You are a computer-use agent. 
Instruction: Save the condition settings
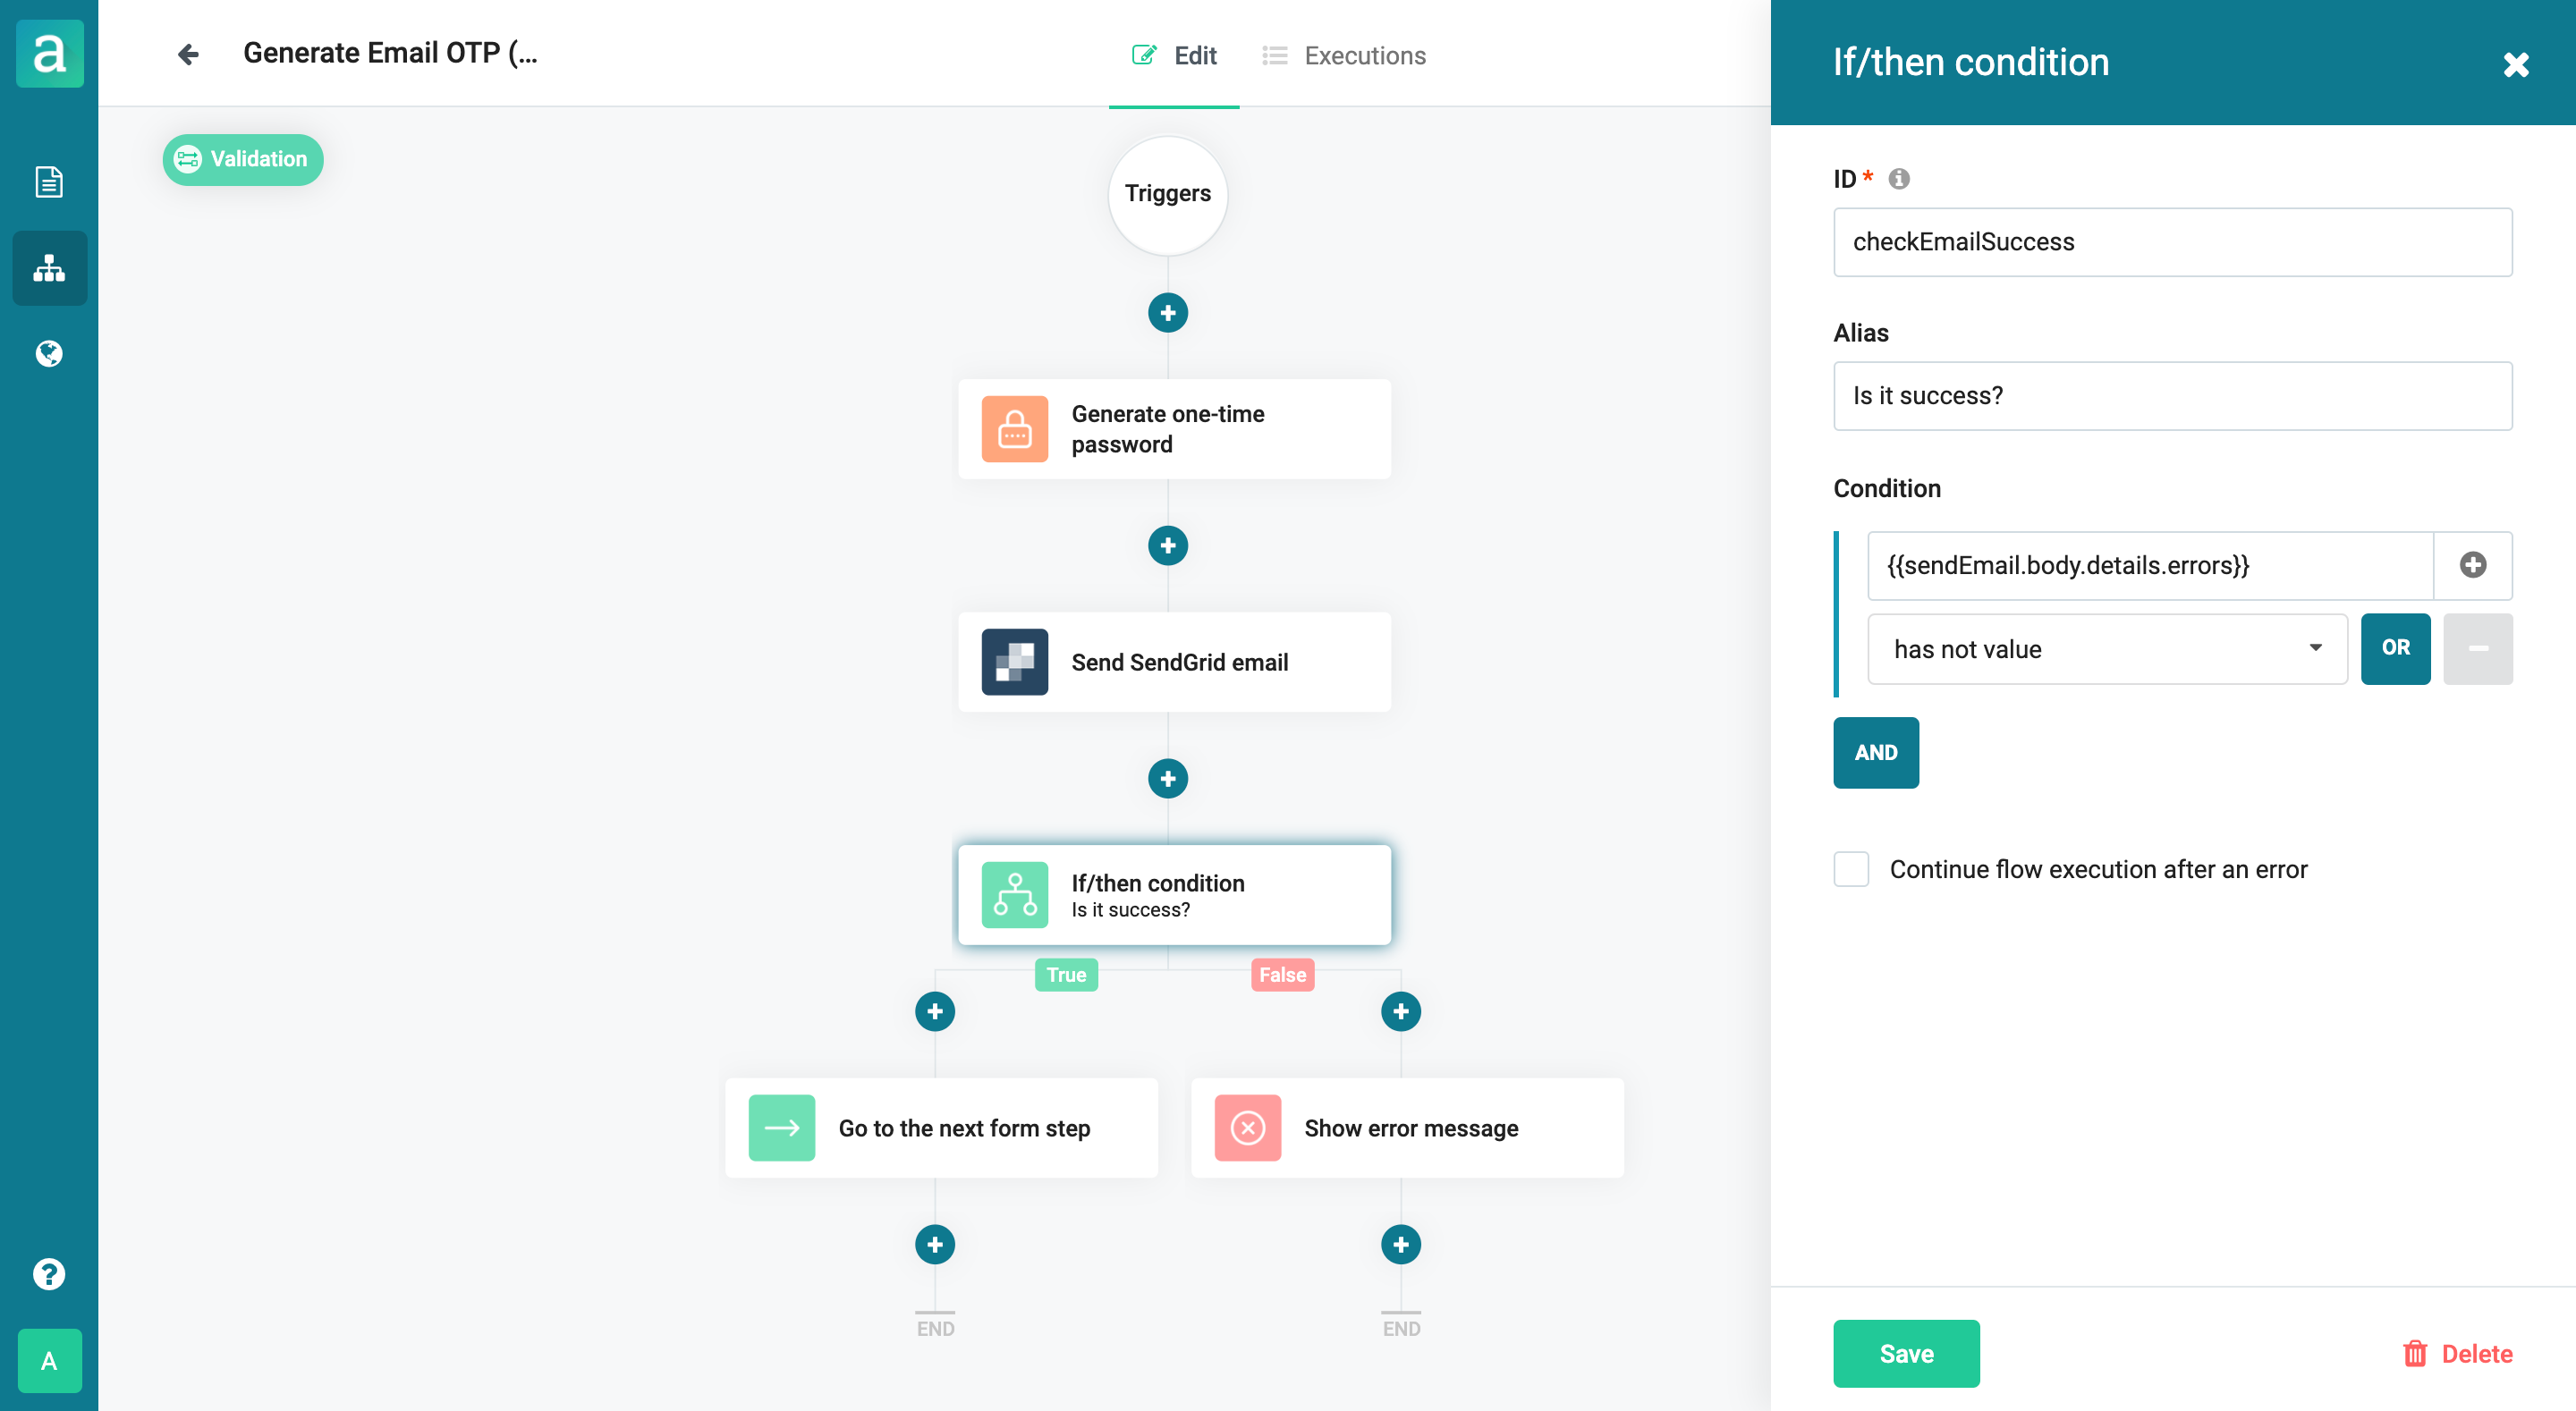click(1905, 1353)
